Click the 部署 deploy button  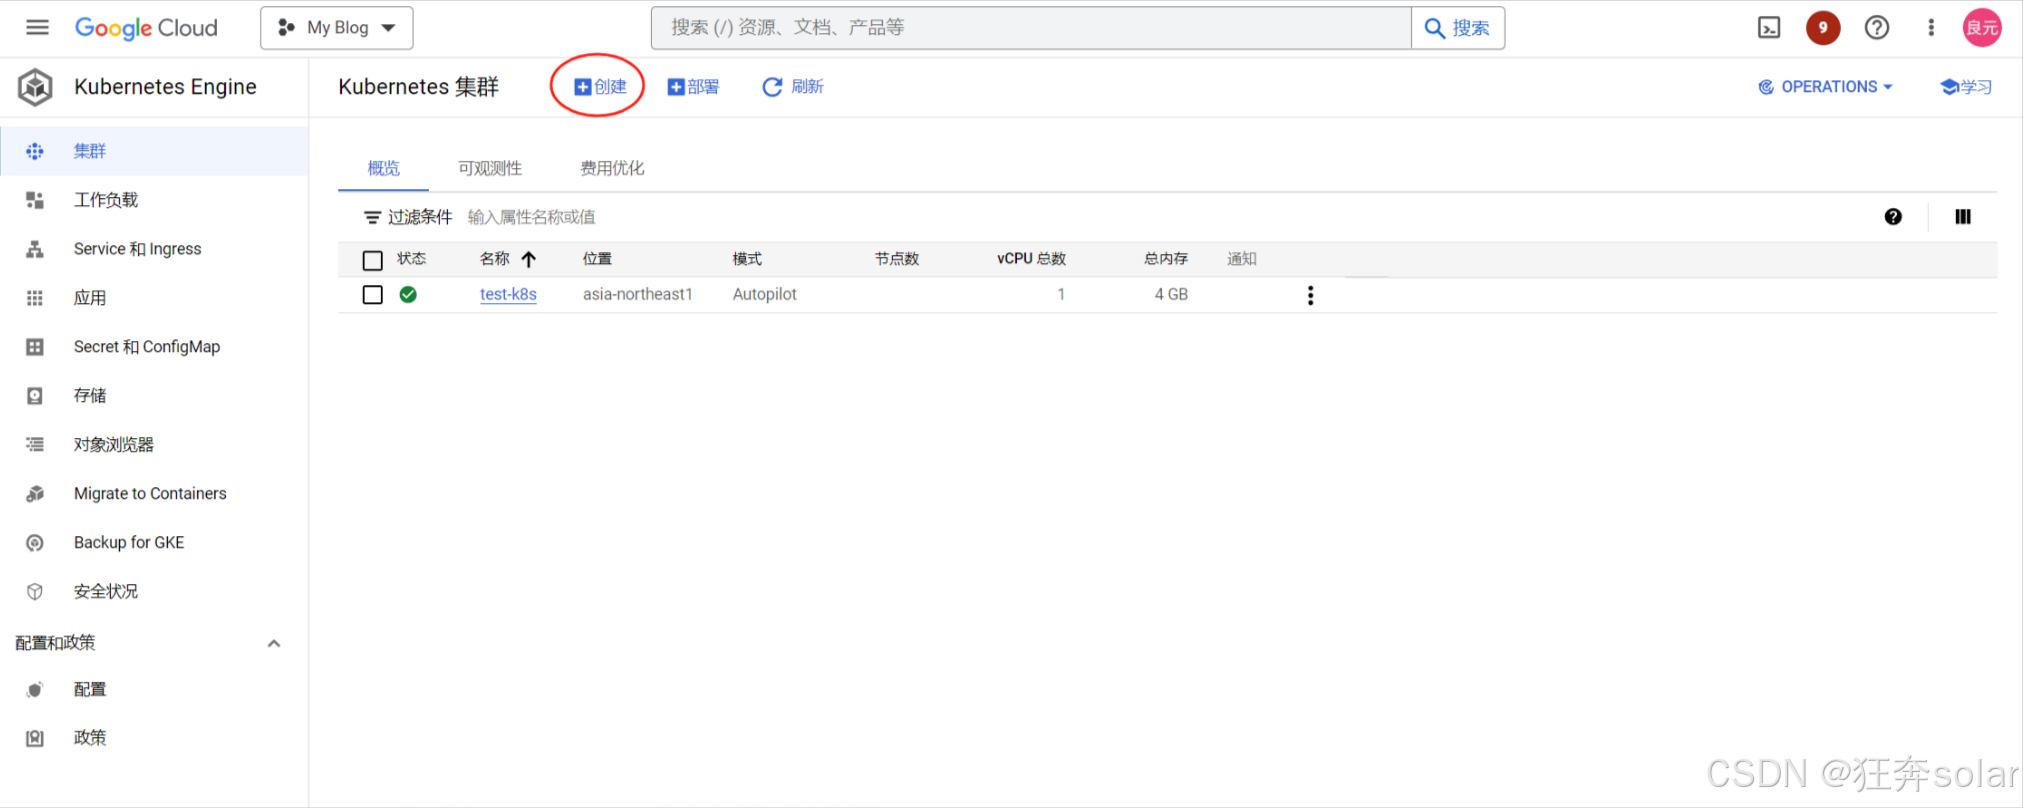[x=693, y=87]
